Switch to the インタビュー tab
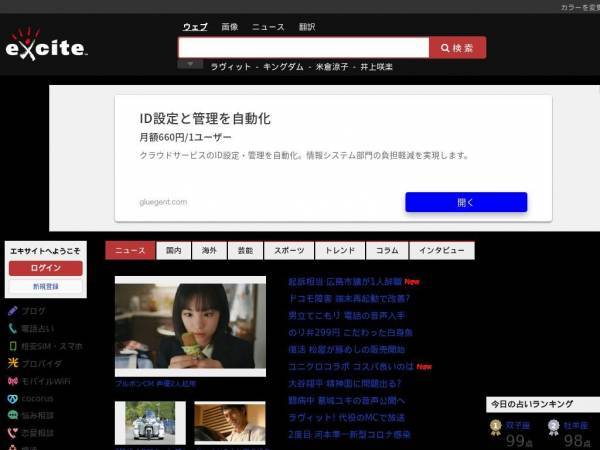Image resolution: width=600 pixels, height=450 pixels. (442, 251)
